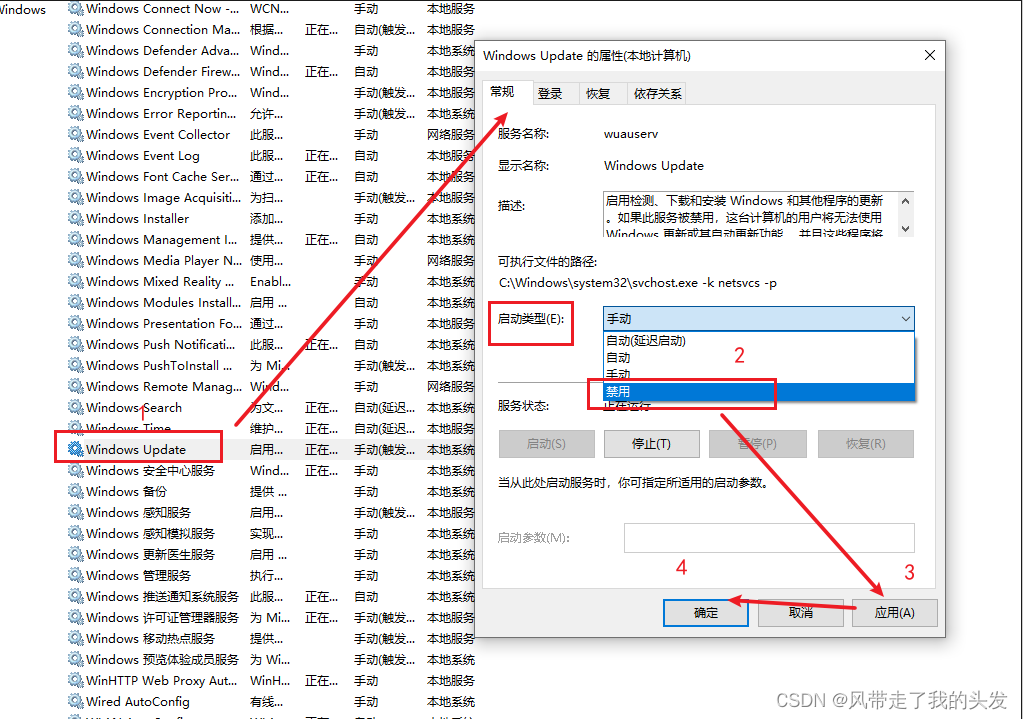
Task: Click gear icon beside Windows Push Notifications
Action: coord(76,344)
